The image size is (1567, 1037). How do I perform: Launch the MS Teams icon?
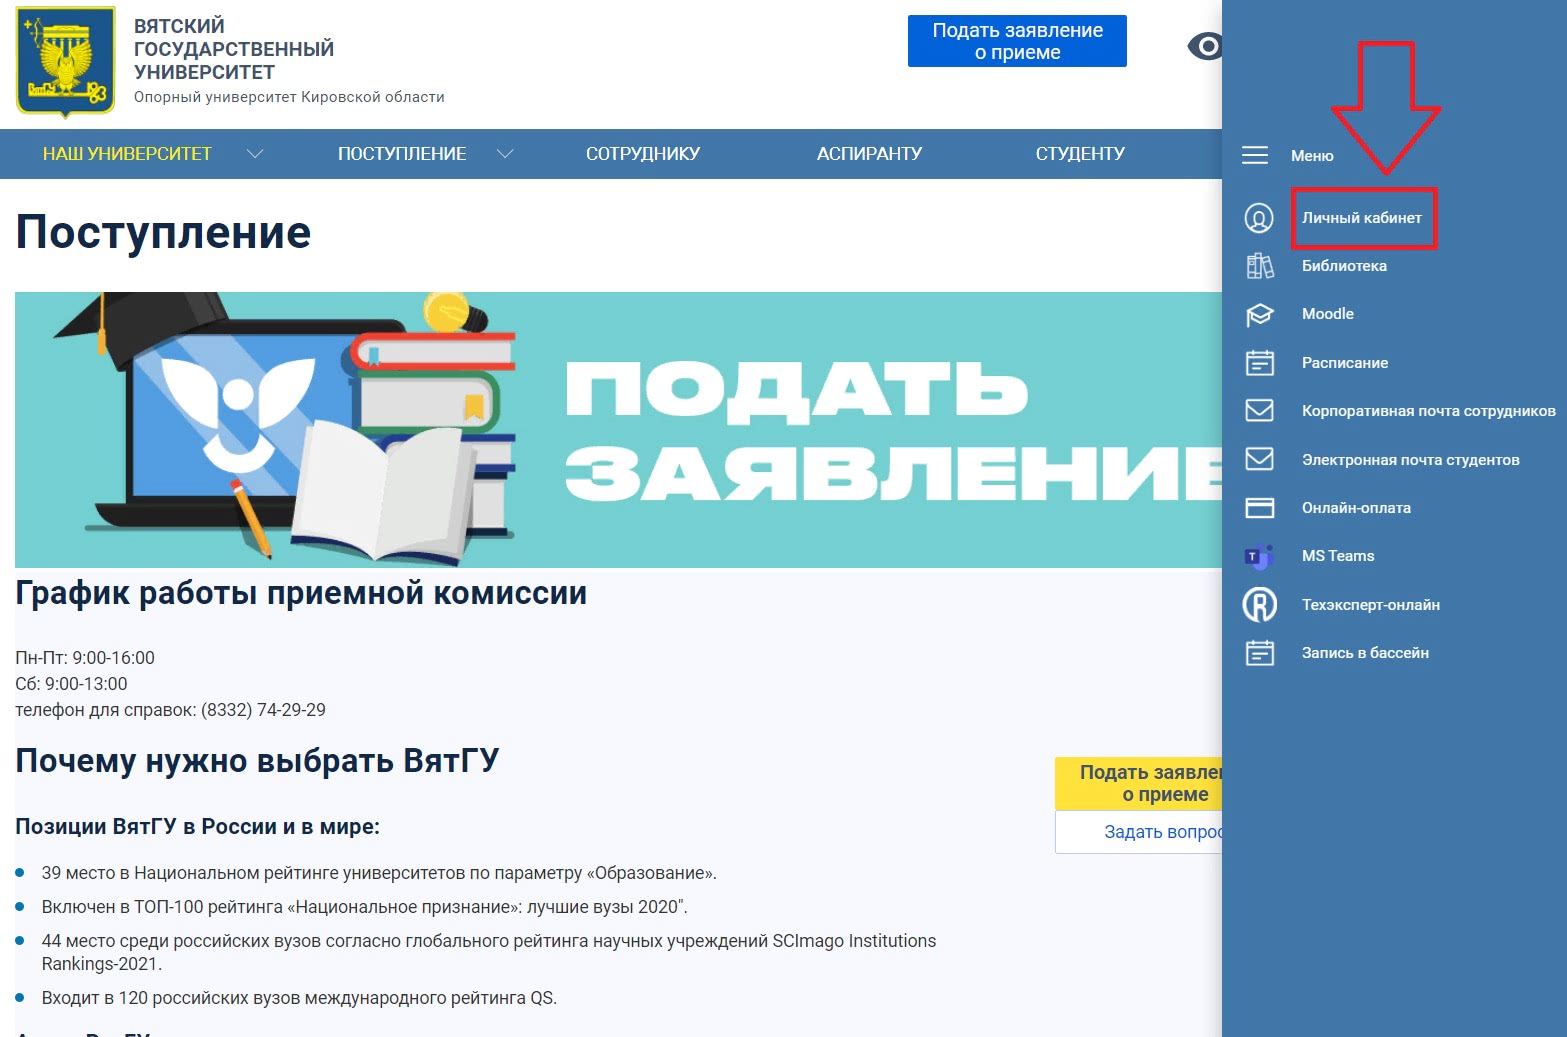click(x=1258, y=556)
